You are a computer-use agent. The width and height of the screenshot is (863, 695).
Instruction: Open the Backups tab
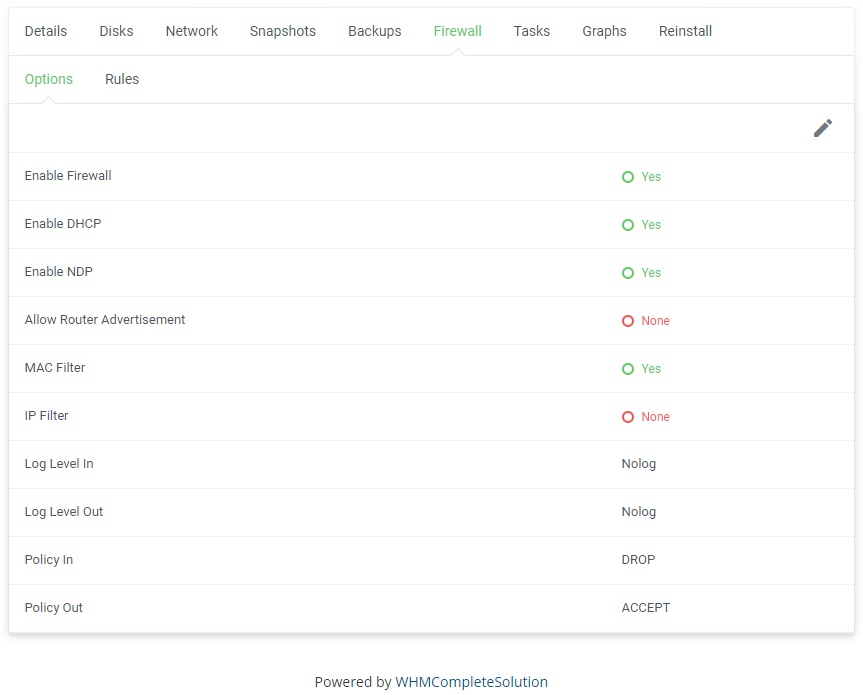[374, 31]
